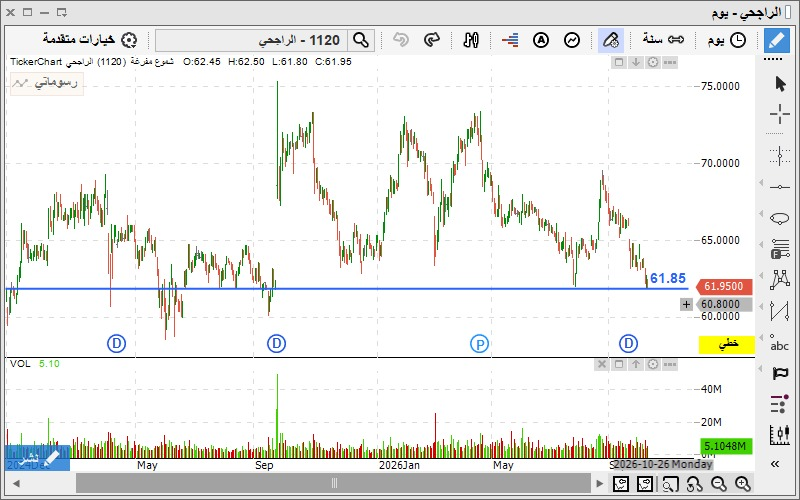The height and width of the screenshot is (500, 800).
Task: Open the indicators line-chart circle icon
Action: [572, 40]
